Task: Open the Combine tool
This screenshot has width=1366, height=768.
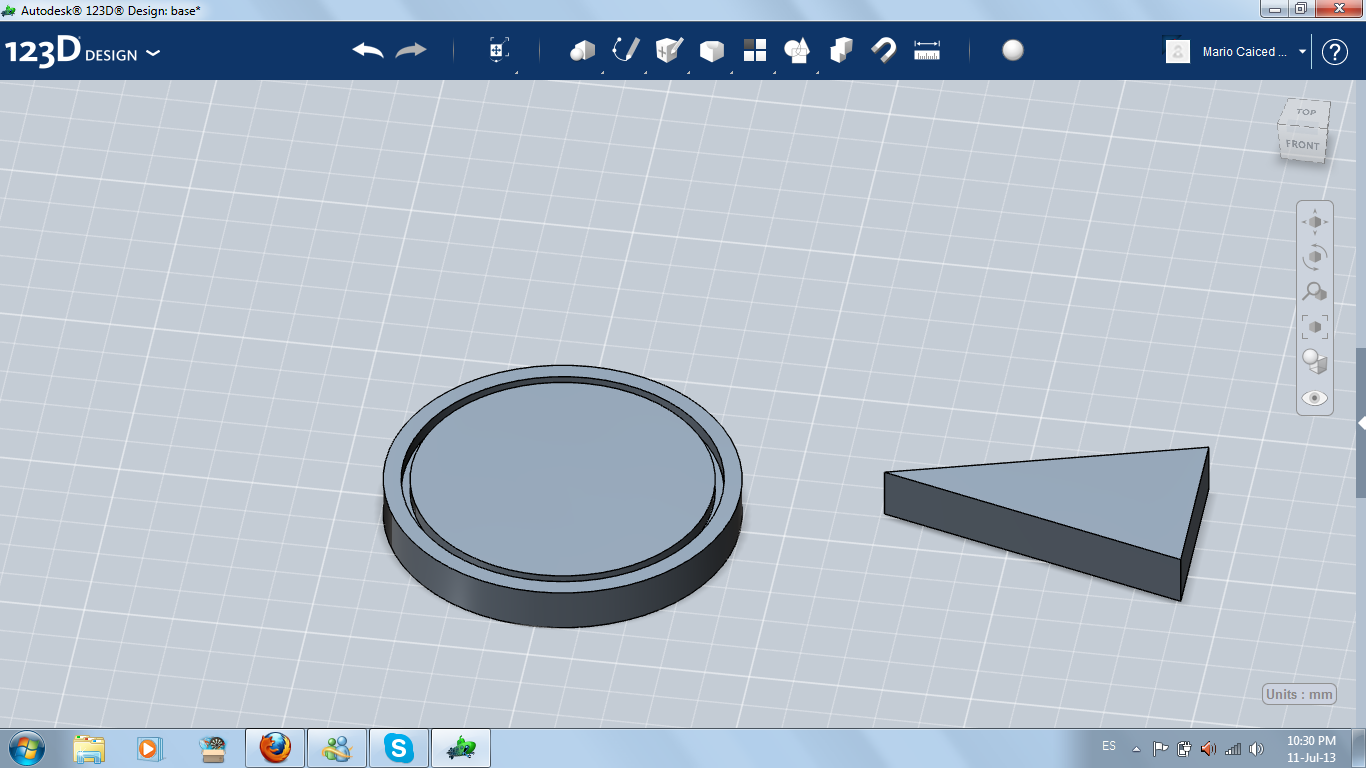Action: [x=841, y=50]
